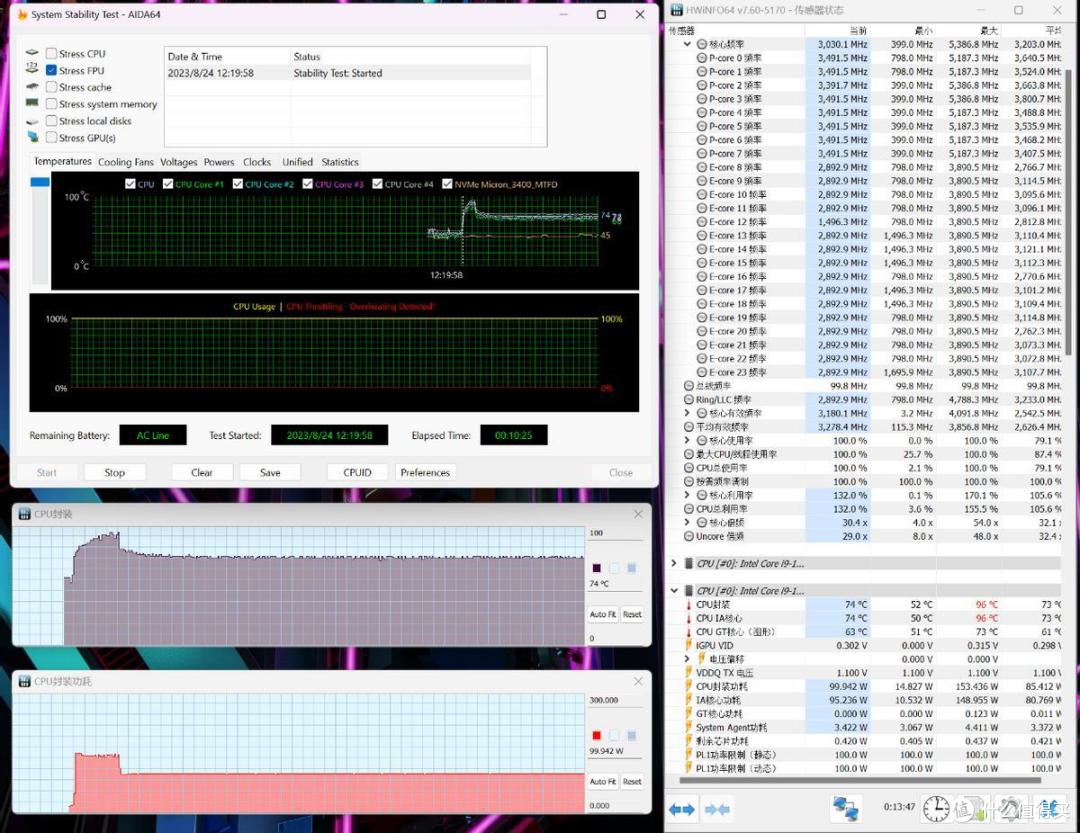Untick the CPU Core #1 graph checkbox
This screenshot has height=833, width=1080.
pos(167,184)
